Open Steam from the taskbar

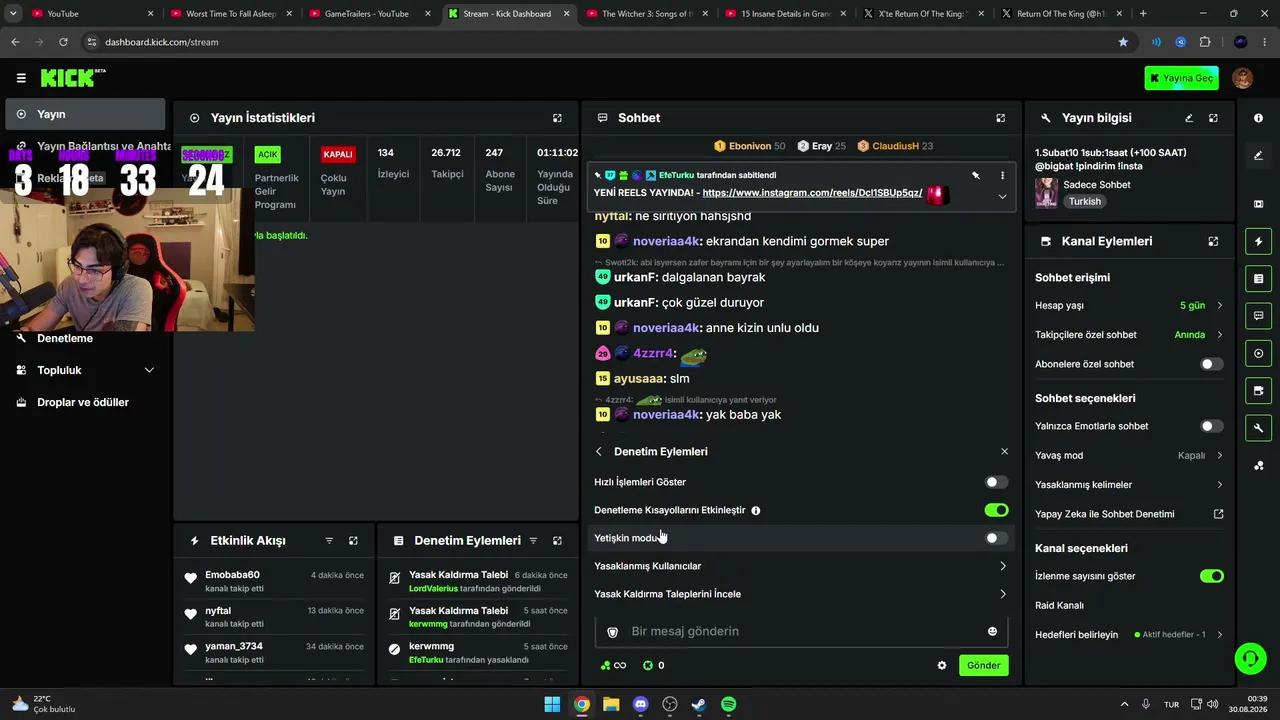699,704
